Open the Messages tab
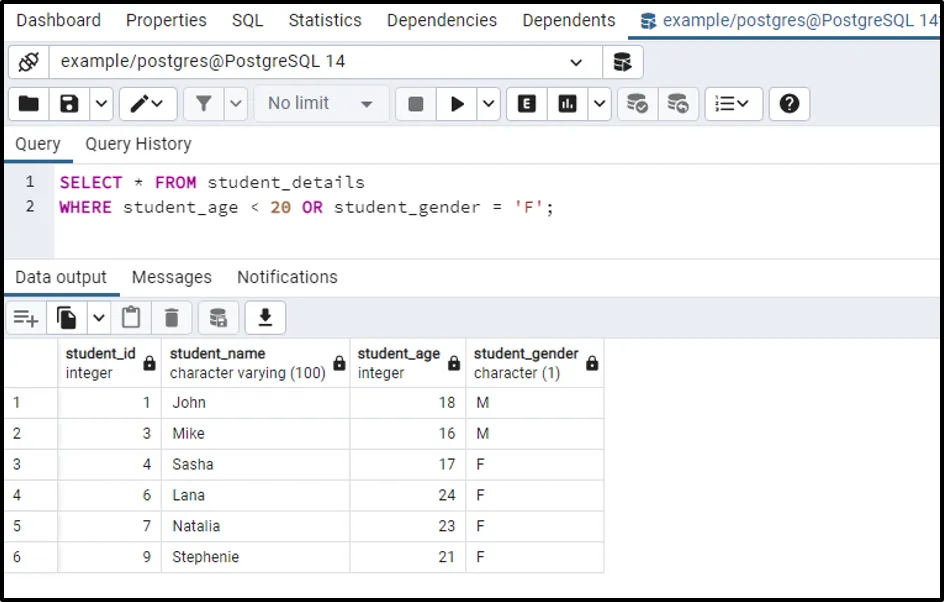The height and width of the screenshot is (602, 944). coord(171,277)
